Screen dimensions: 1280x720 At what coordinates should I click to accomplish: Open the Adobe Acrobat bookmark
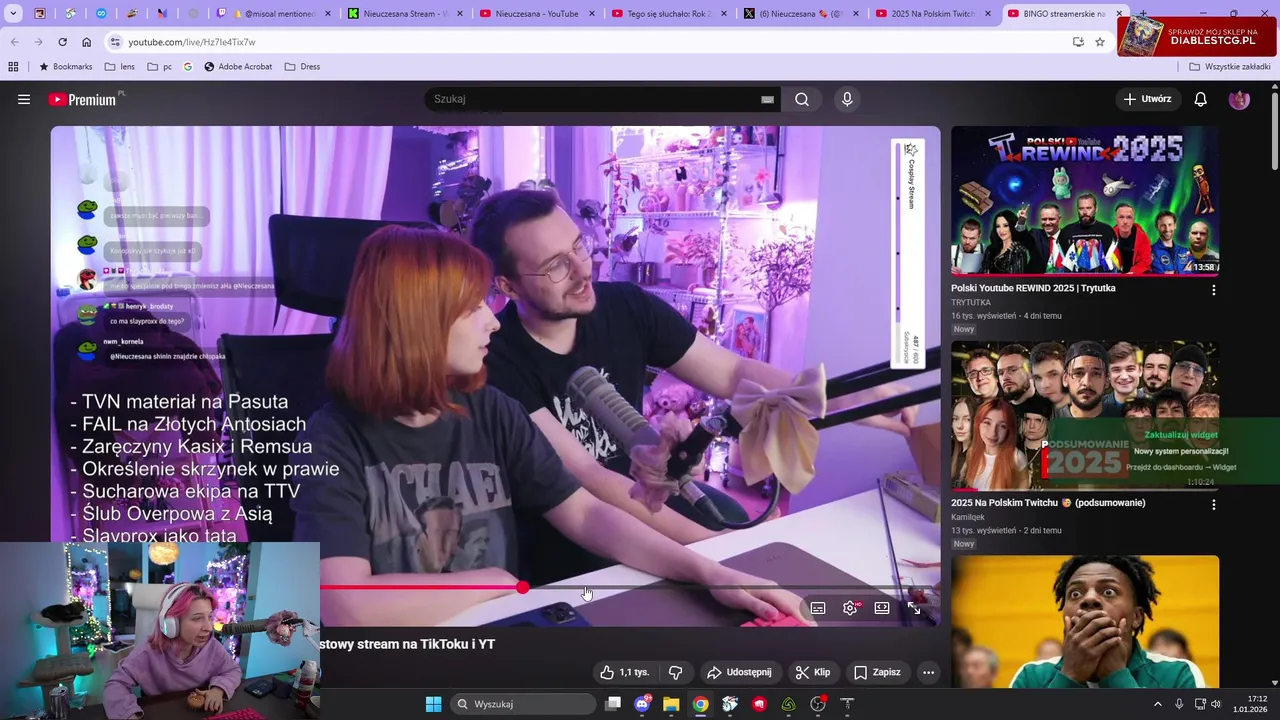[238, 67]
